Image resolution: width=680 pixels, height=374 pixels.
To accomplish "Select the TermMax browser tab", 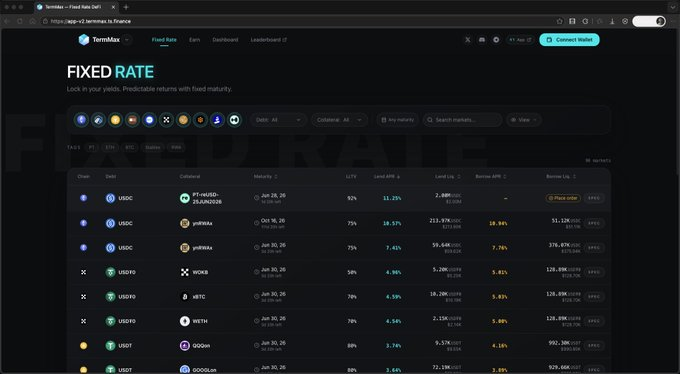I will click(76, 7).
